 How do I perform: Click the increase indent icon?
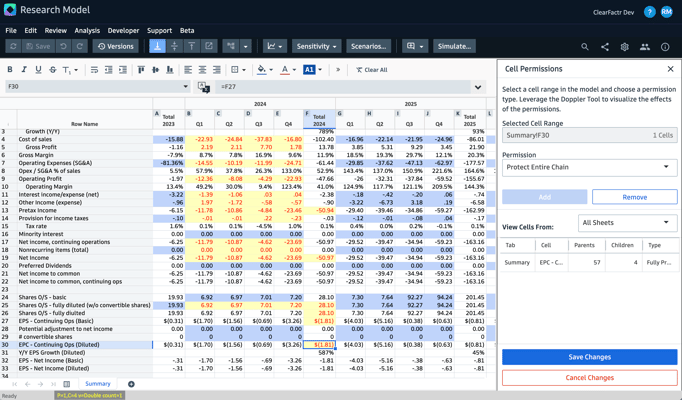click(x=123, y=70)
